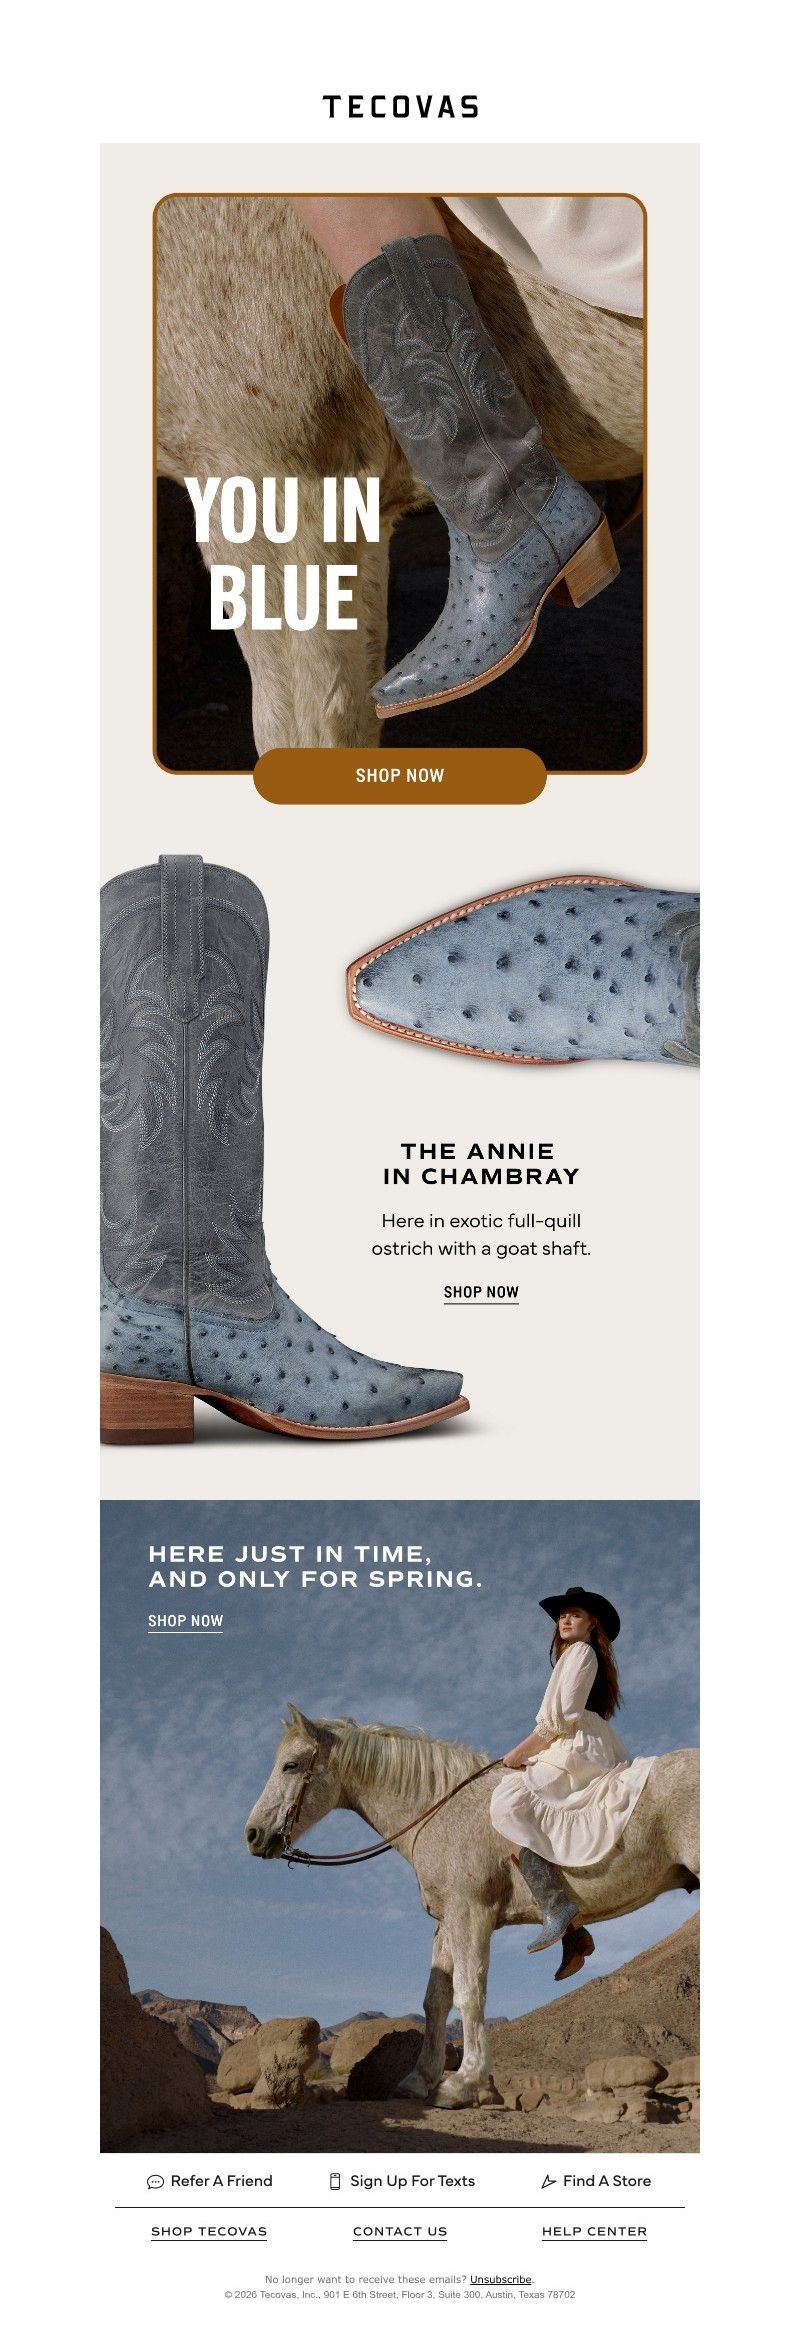This screenshot has width=800, height=2332.
Task: Click the ostrich toe close-up image
Action: click(522, 969)
